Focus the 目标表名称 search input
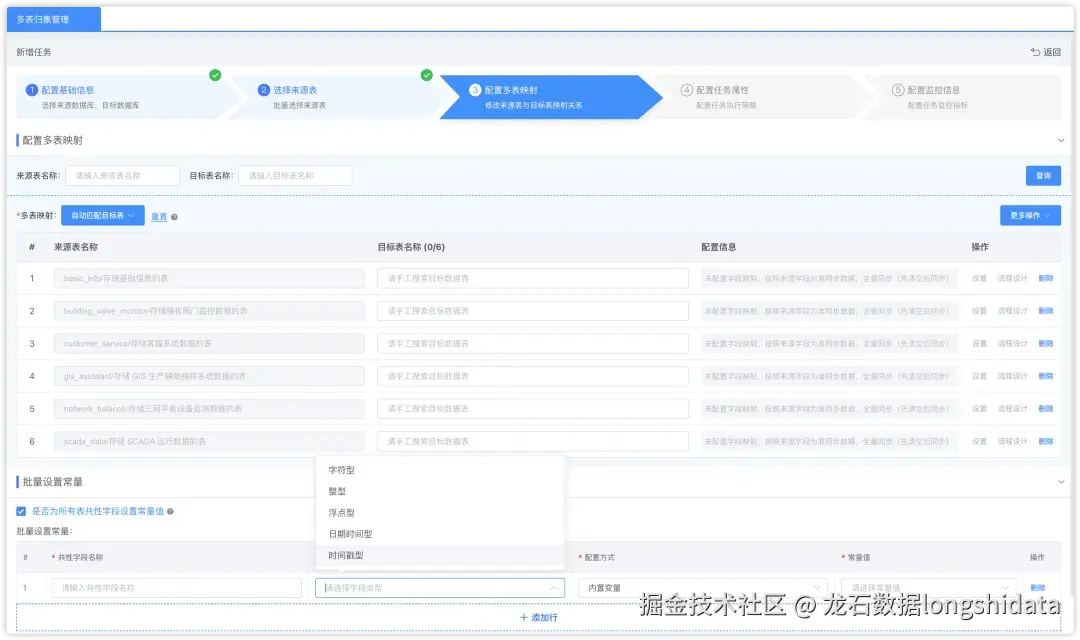Viewport: 1080px width, 640px height. 295,176
